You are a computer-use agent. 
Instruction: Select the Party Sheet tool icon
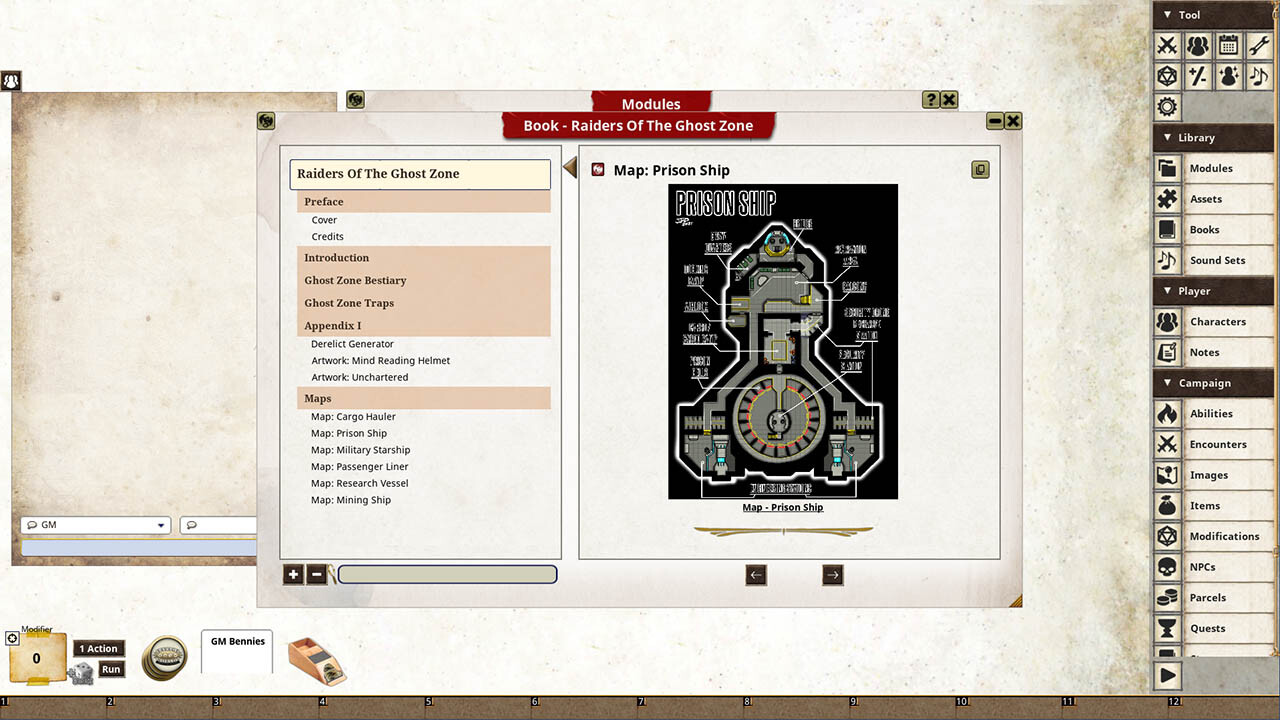coord(1197,45)
